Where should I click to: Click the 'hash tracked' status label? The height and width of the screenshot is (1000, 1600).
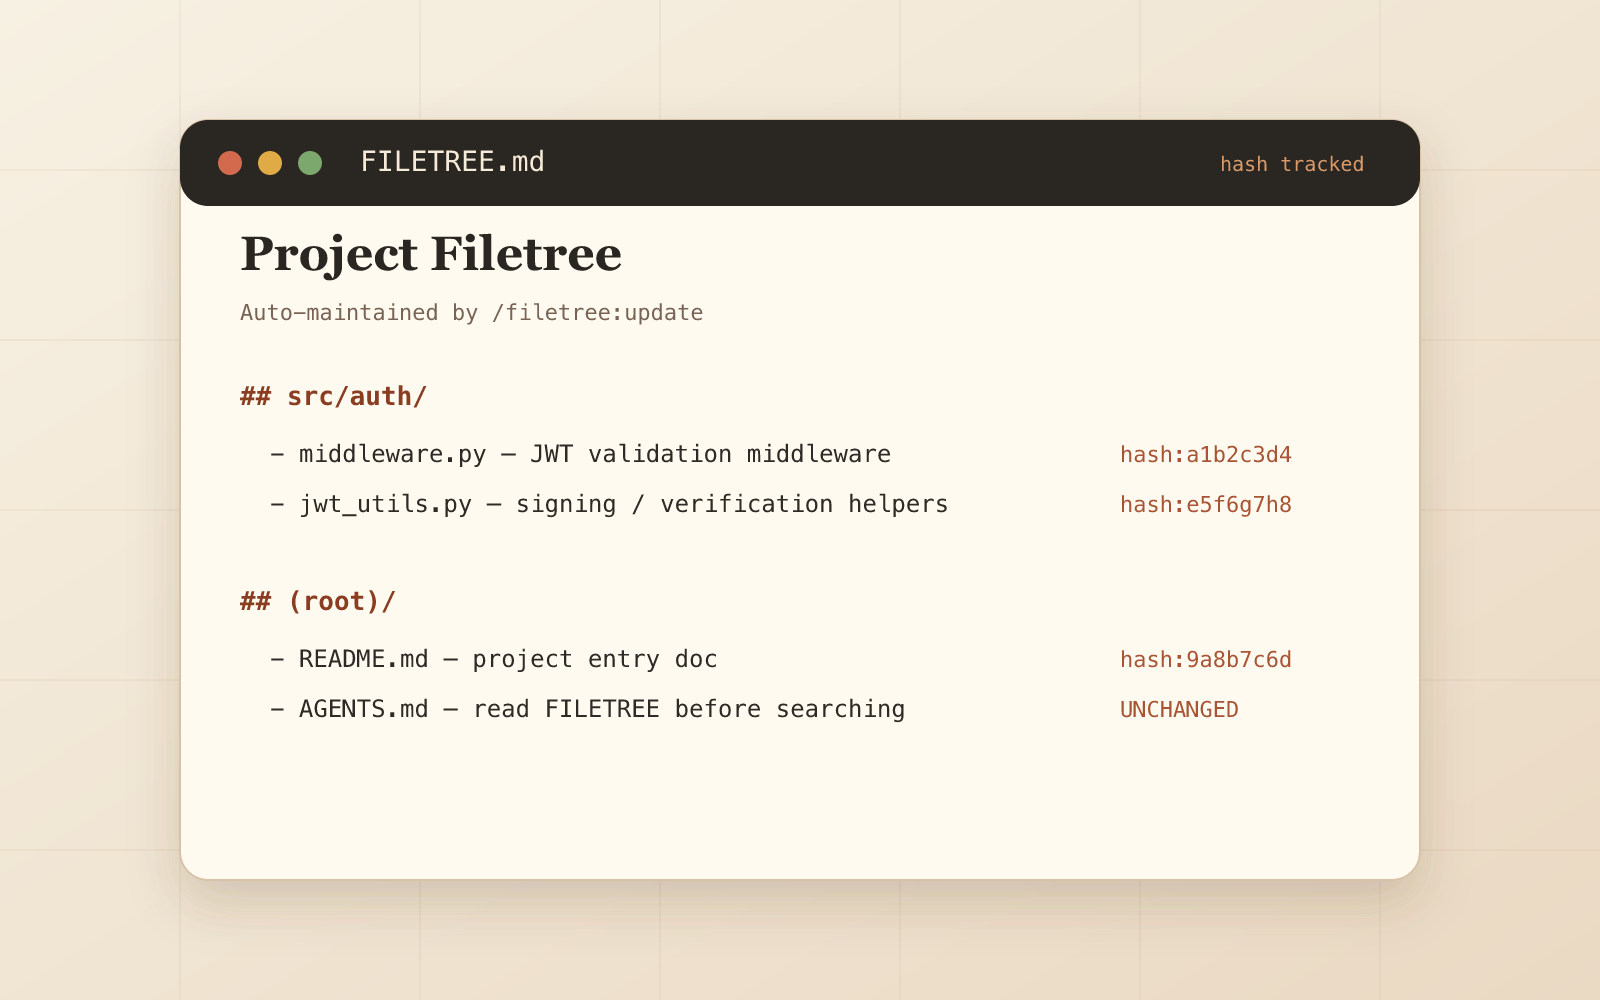point(1292,164)
